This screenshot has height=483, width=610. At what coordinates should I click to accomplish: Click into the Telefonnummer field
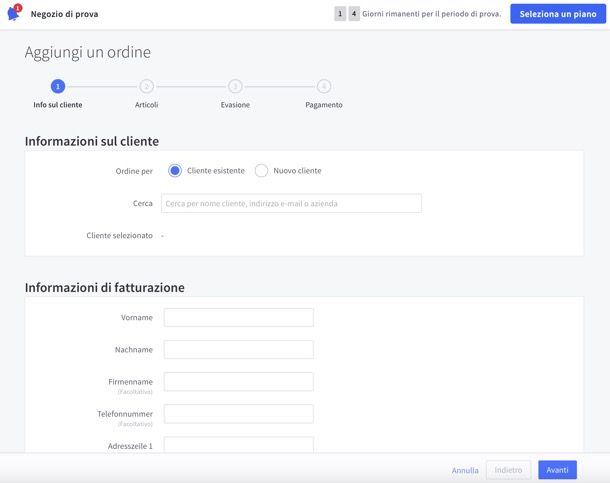(238, 414)
